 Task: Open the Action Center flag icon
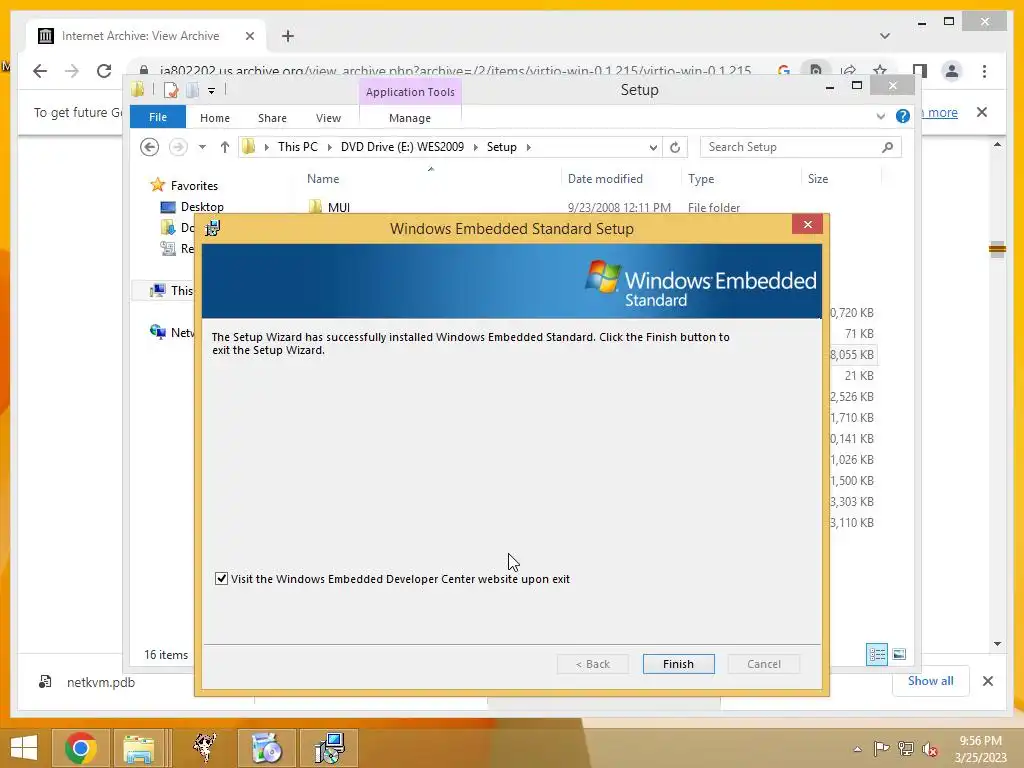tap(882, 748)
